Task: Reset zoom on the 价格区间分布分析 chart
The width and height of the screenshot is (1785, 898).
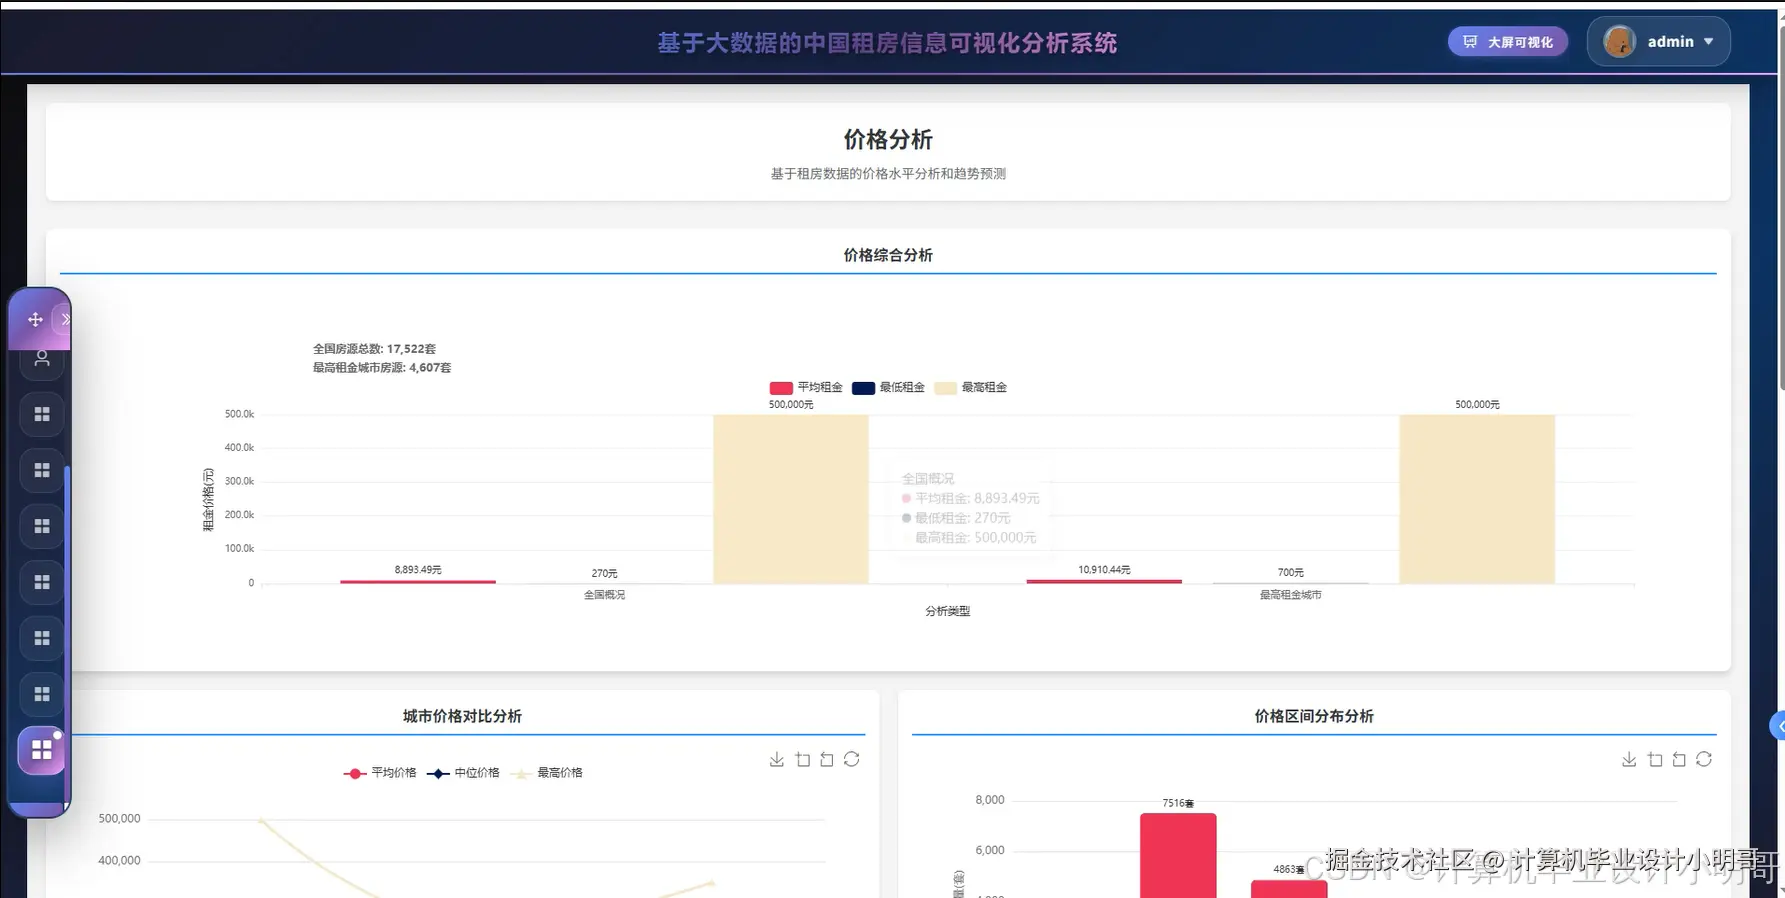Action: tap(1679, 760)
